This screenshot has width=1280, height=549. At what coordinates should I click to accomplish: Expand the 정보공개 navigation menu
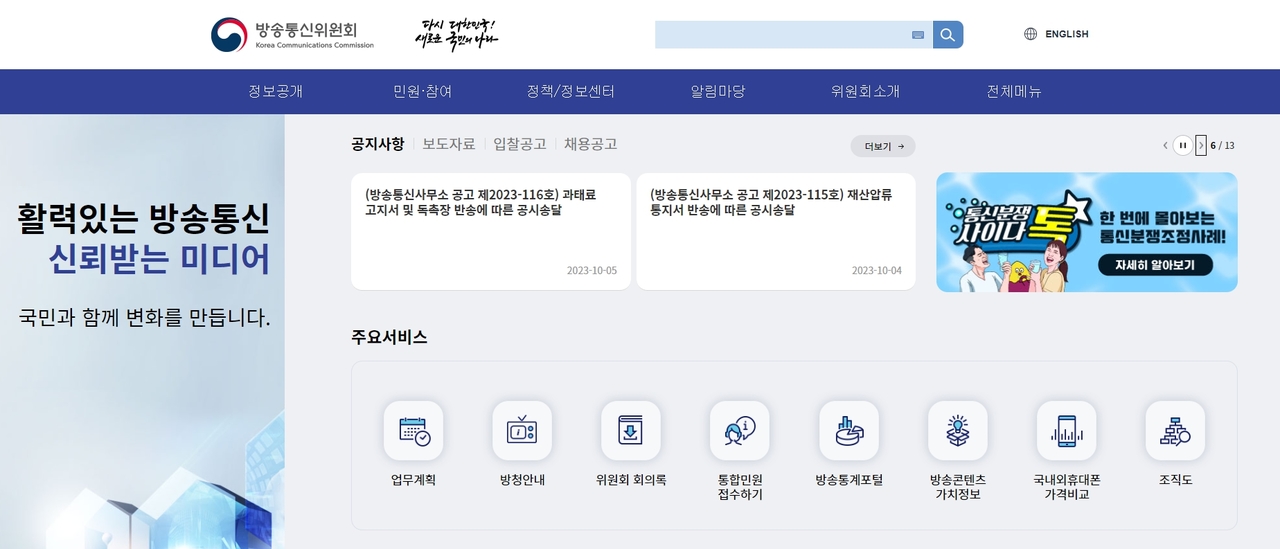[x=275, y=91]
